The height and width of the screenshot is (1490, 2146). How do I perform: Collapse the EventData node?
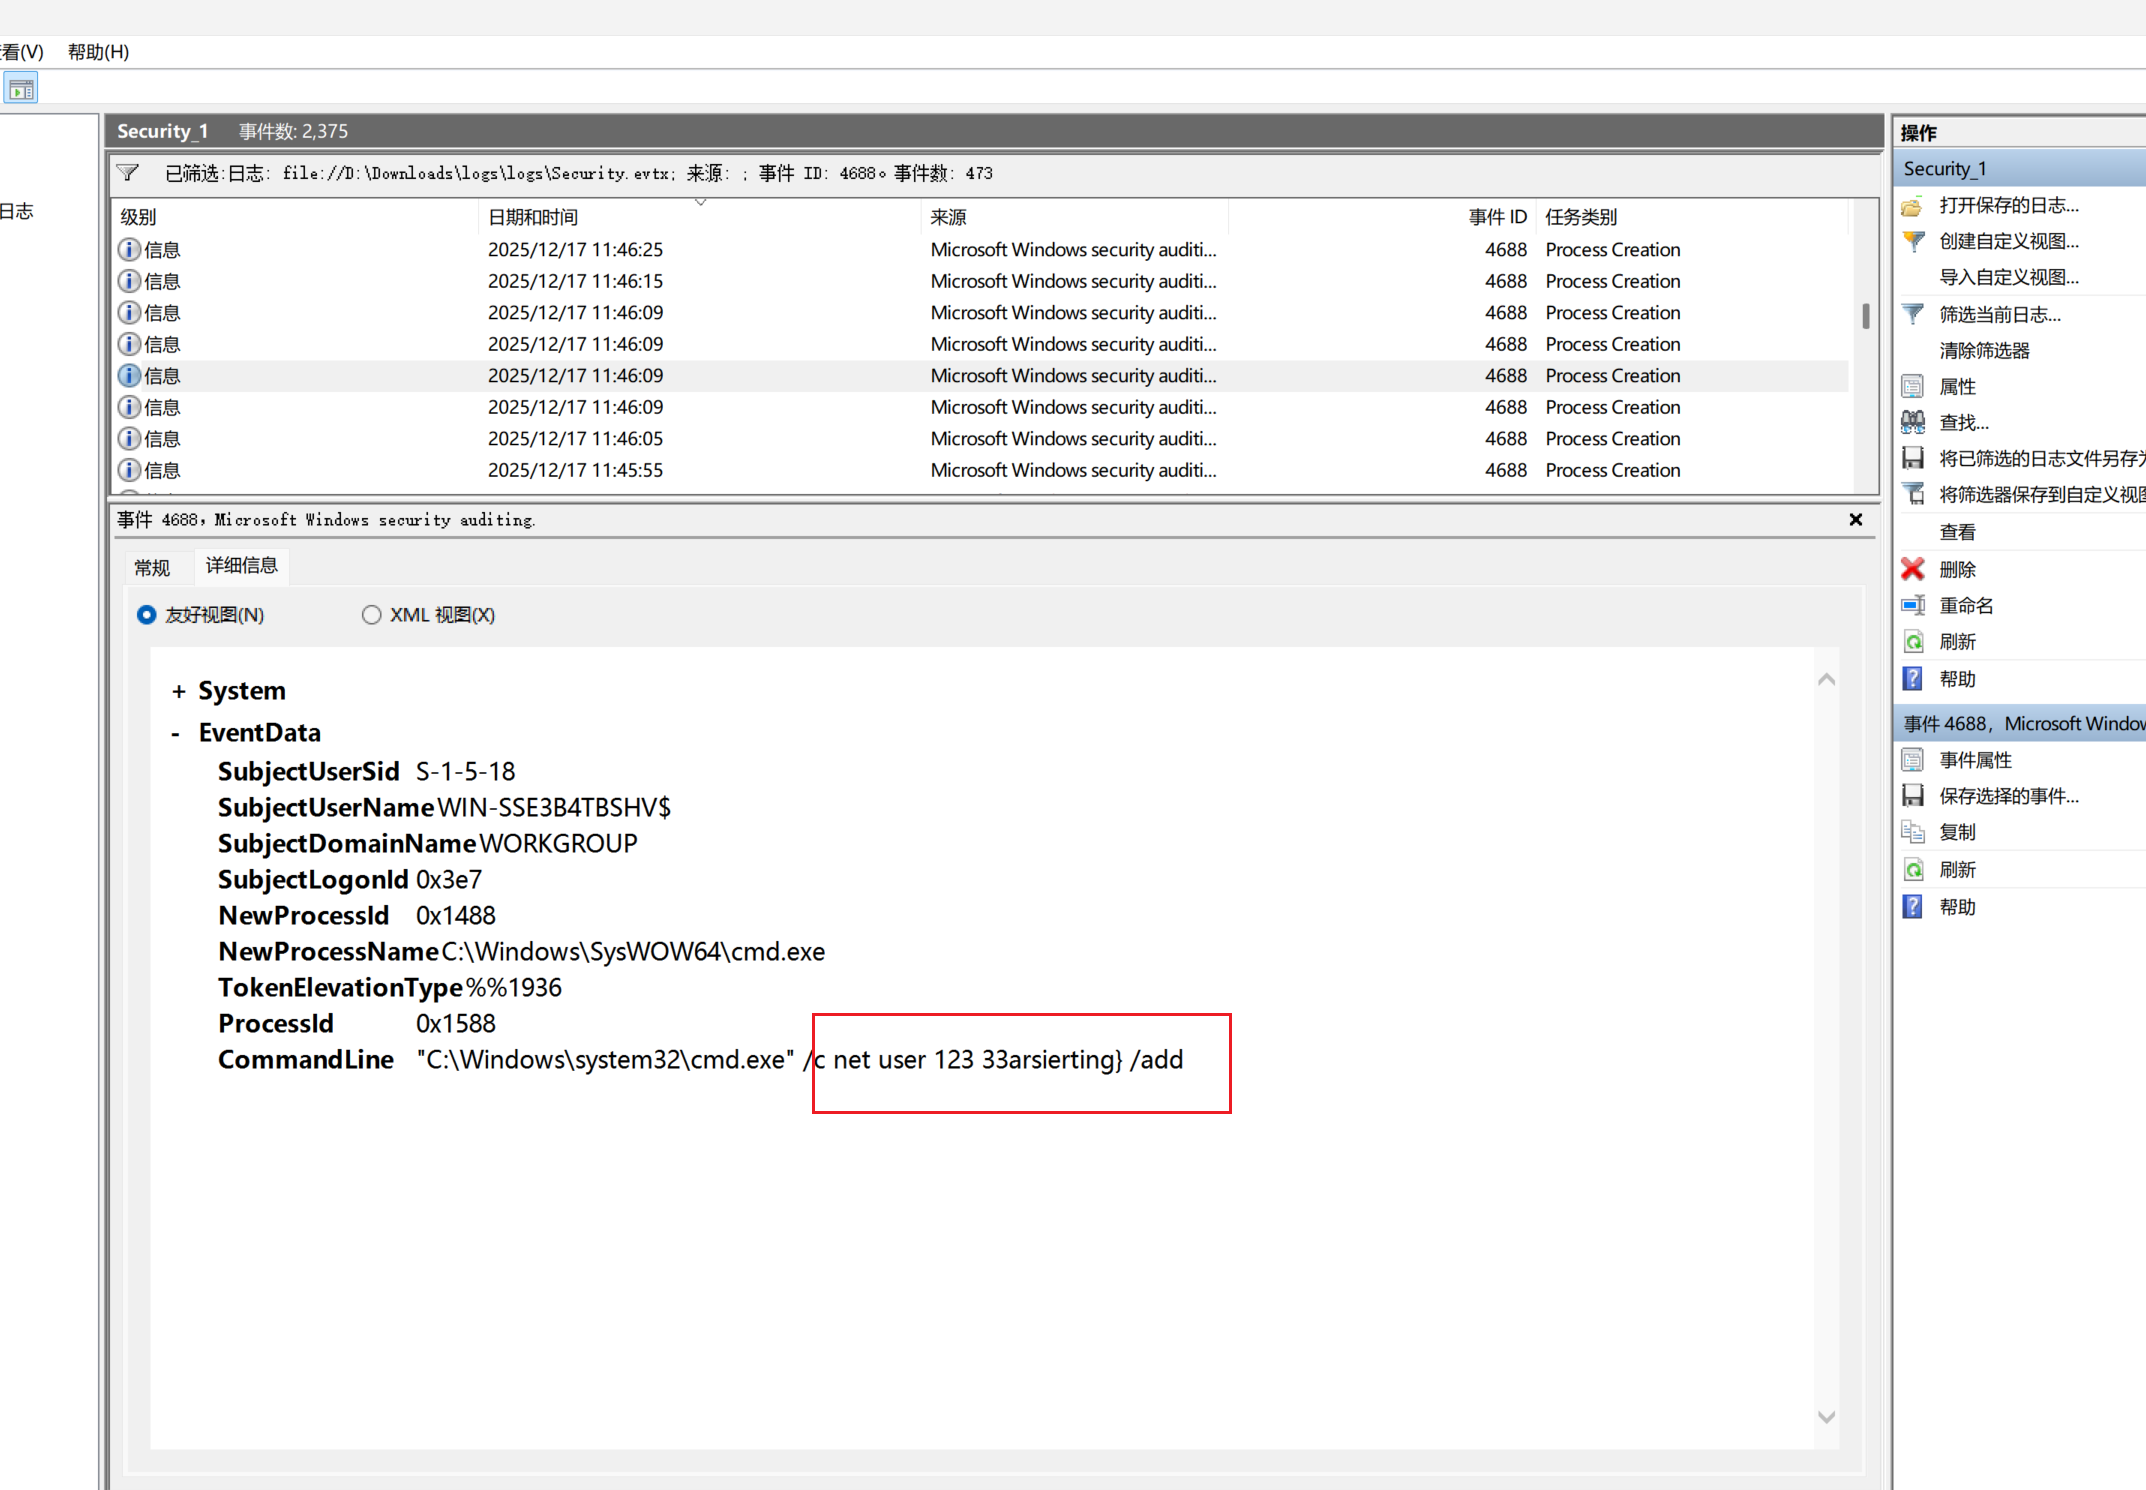[x=176, y=733]
